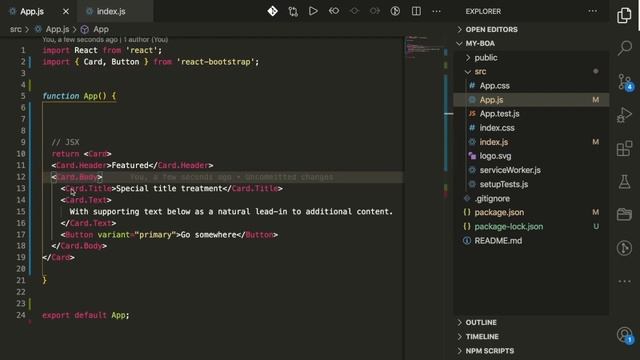Open App.css in the explorer
Viewport: 640px width, 360px height.
tap(494, 86)
